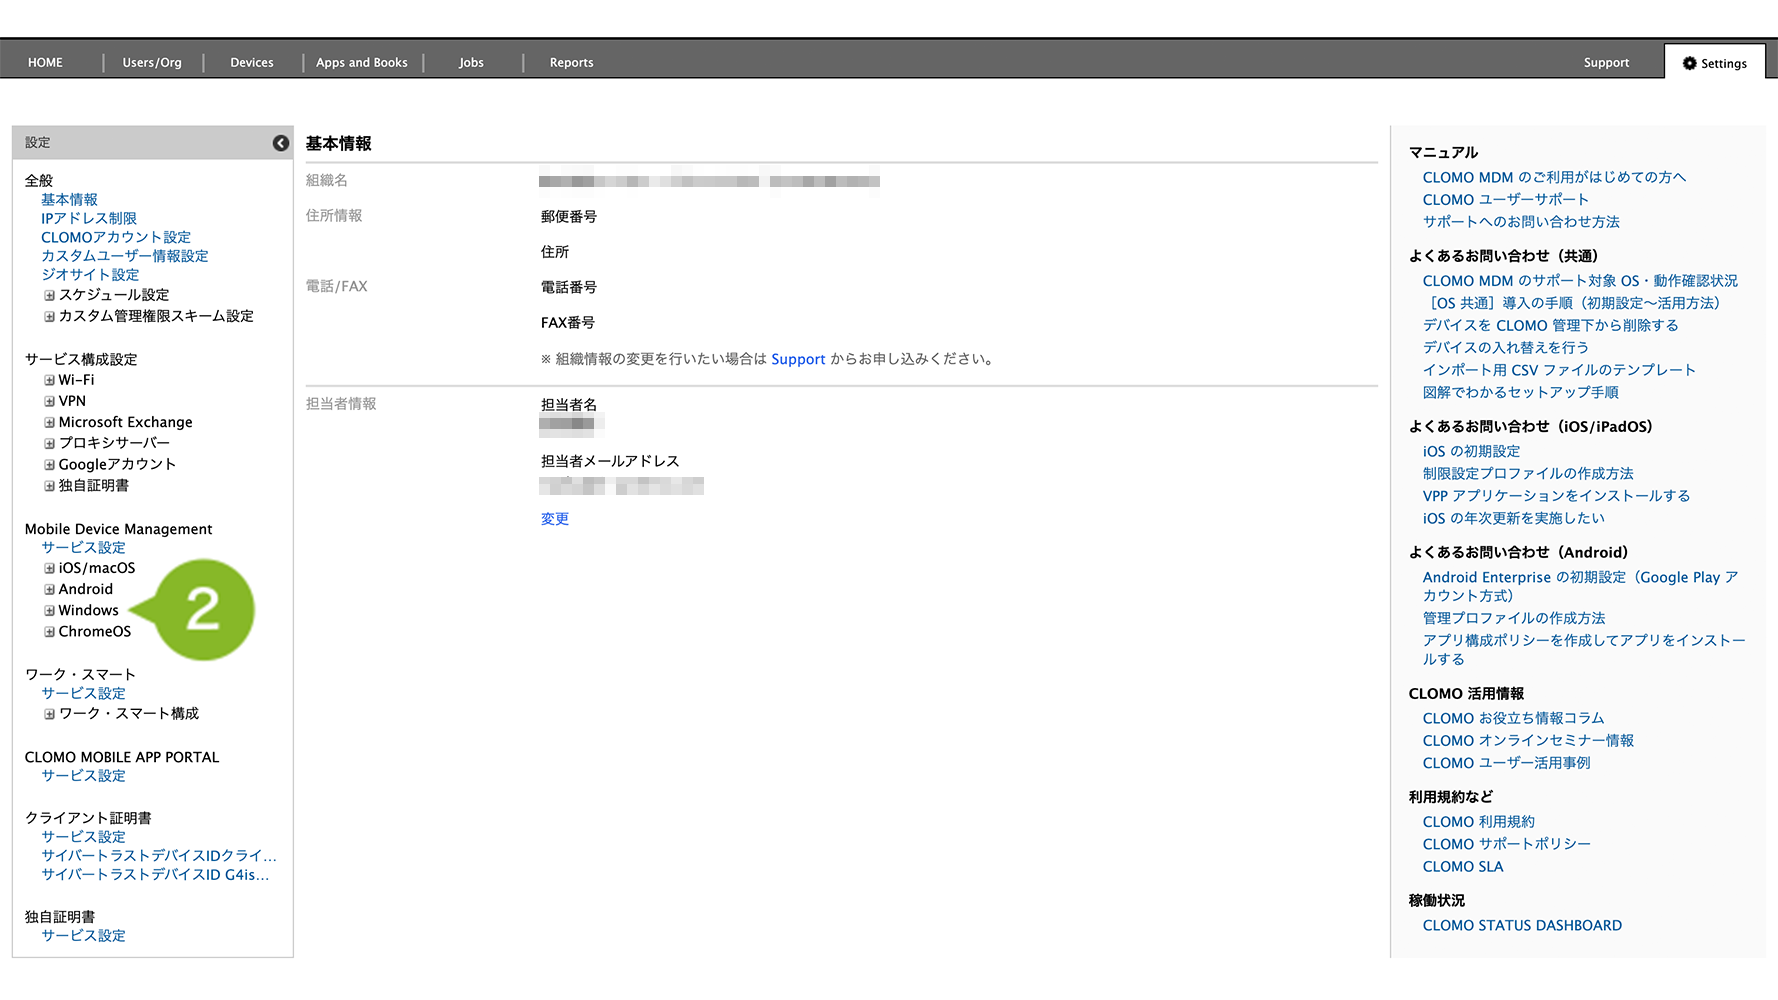Screen dimensions: 1778x1000
Task: Expand the Wi-Fi plus icon
Action: click(49, 381)
